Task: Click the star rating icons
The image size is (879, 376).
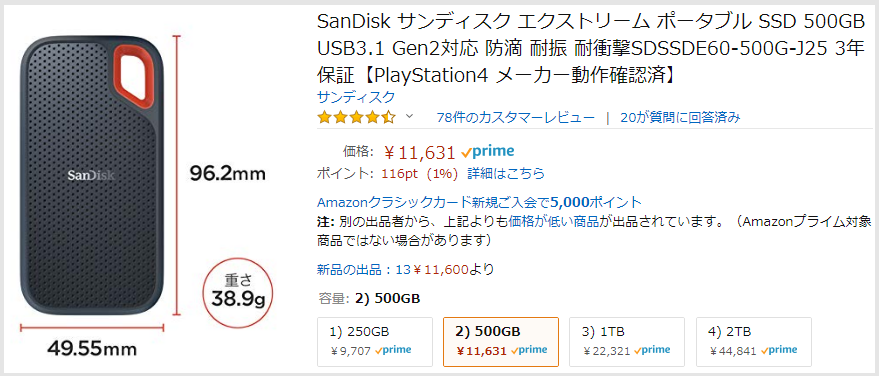Action: click(x=357, y=117)
